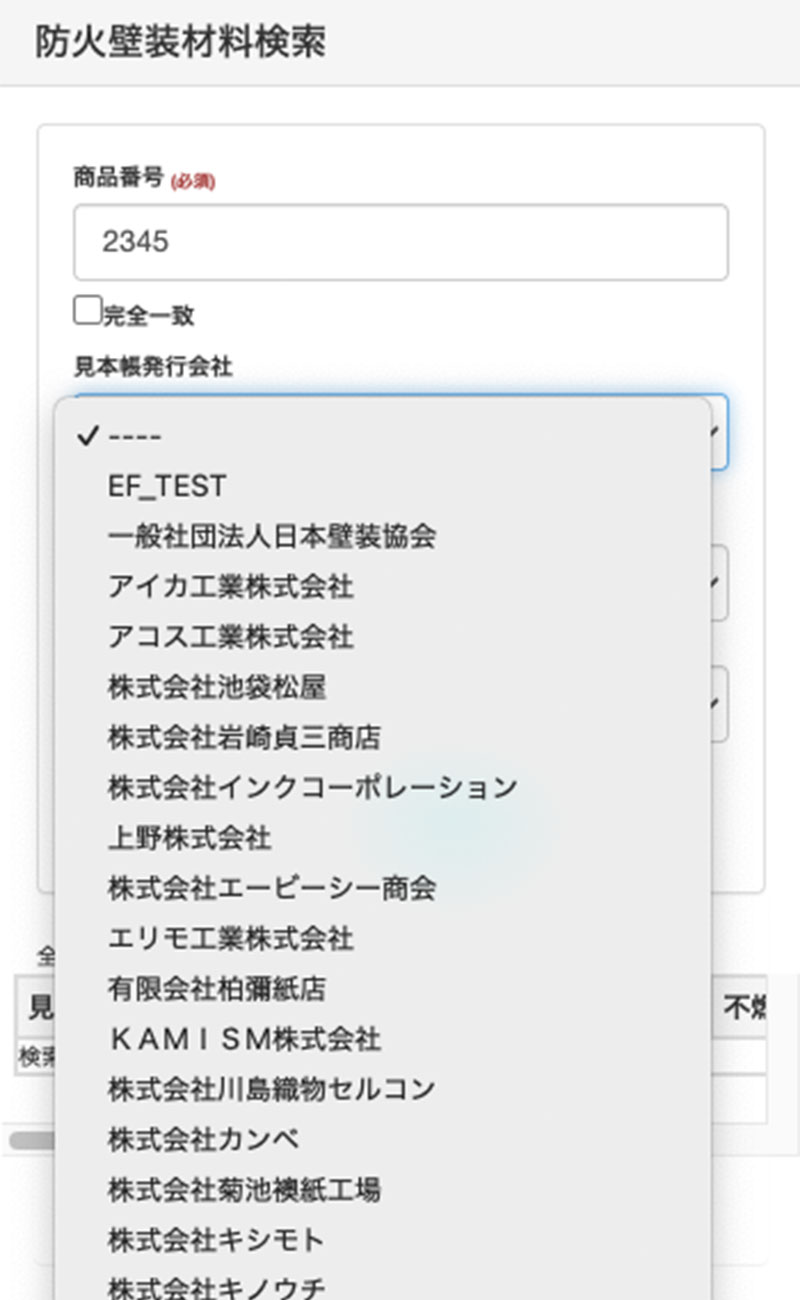Select エリモ工業株式会社 entry
This screenshot has height=1300, width=800.
point(230,938)
